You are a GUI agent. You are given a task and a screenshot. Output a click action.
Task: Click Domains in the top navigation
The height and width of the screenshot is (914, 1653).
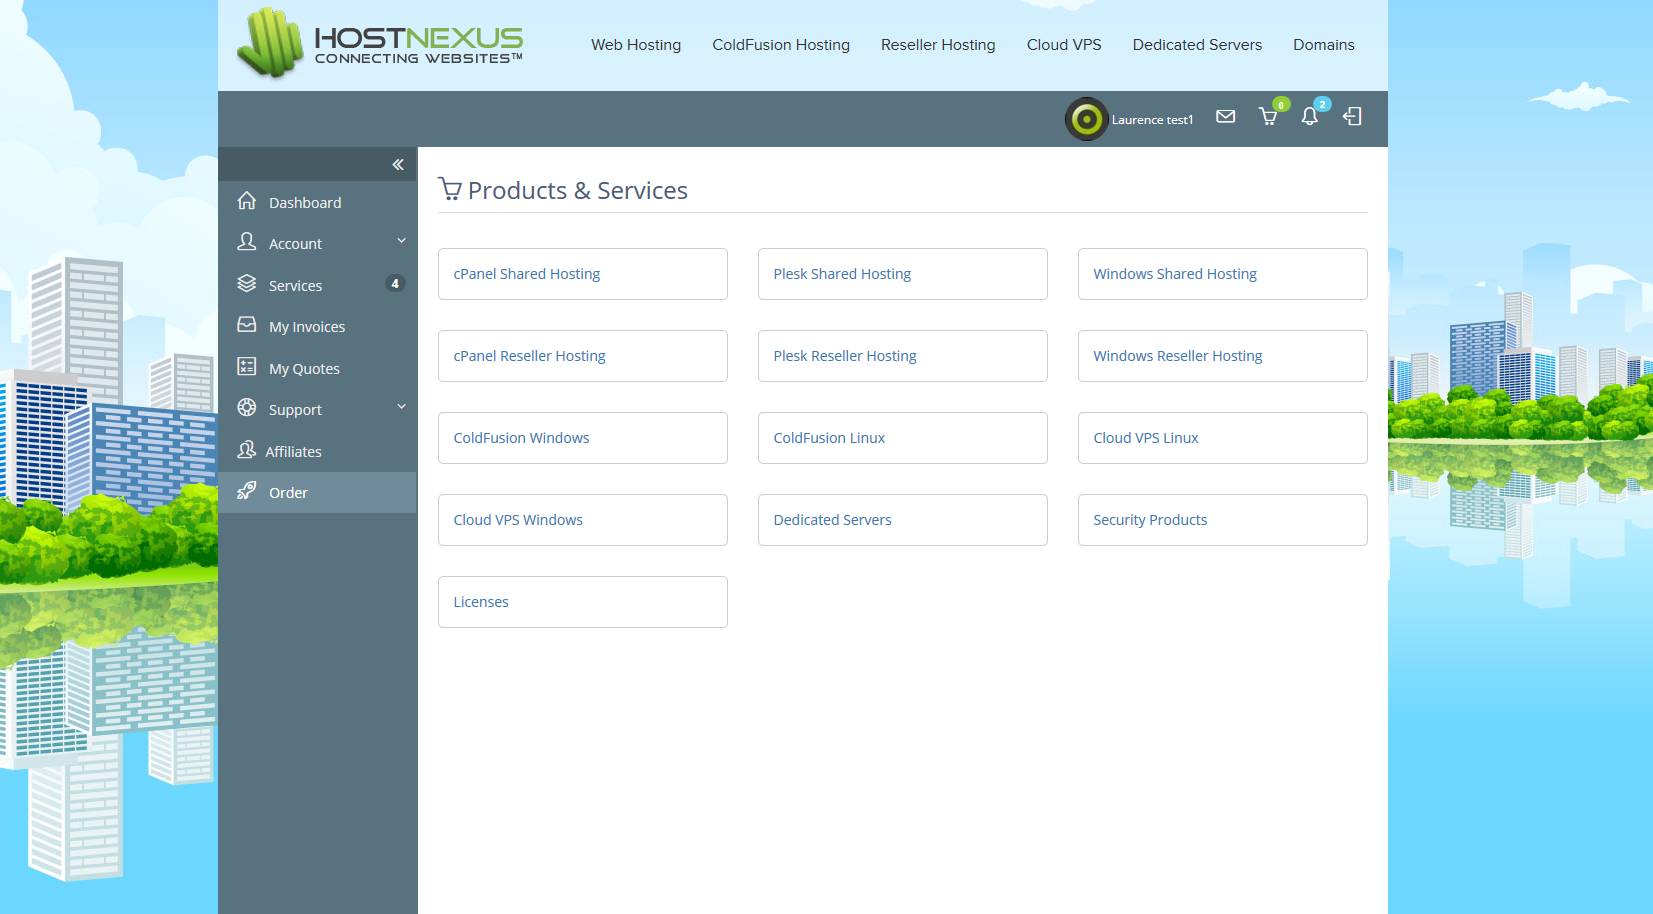(1323, 45)
